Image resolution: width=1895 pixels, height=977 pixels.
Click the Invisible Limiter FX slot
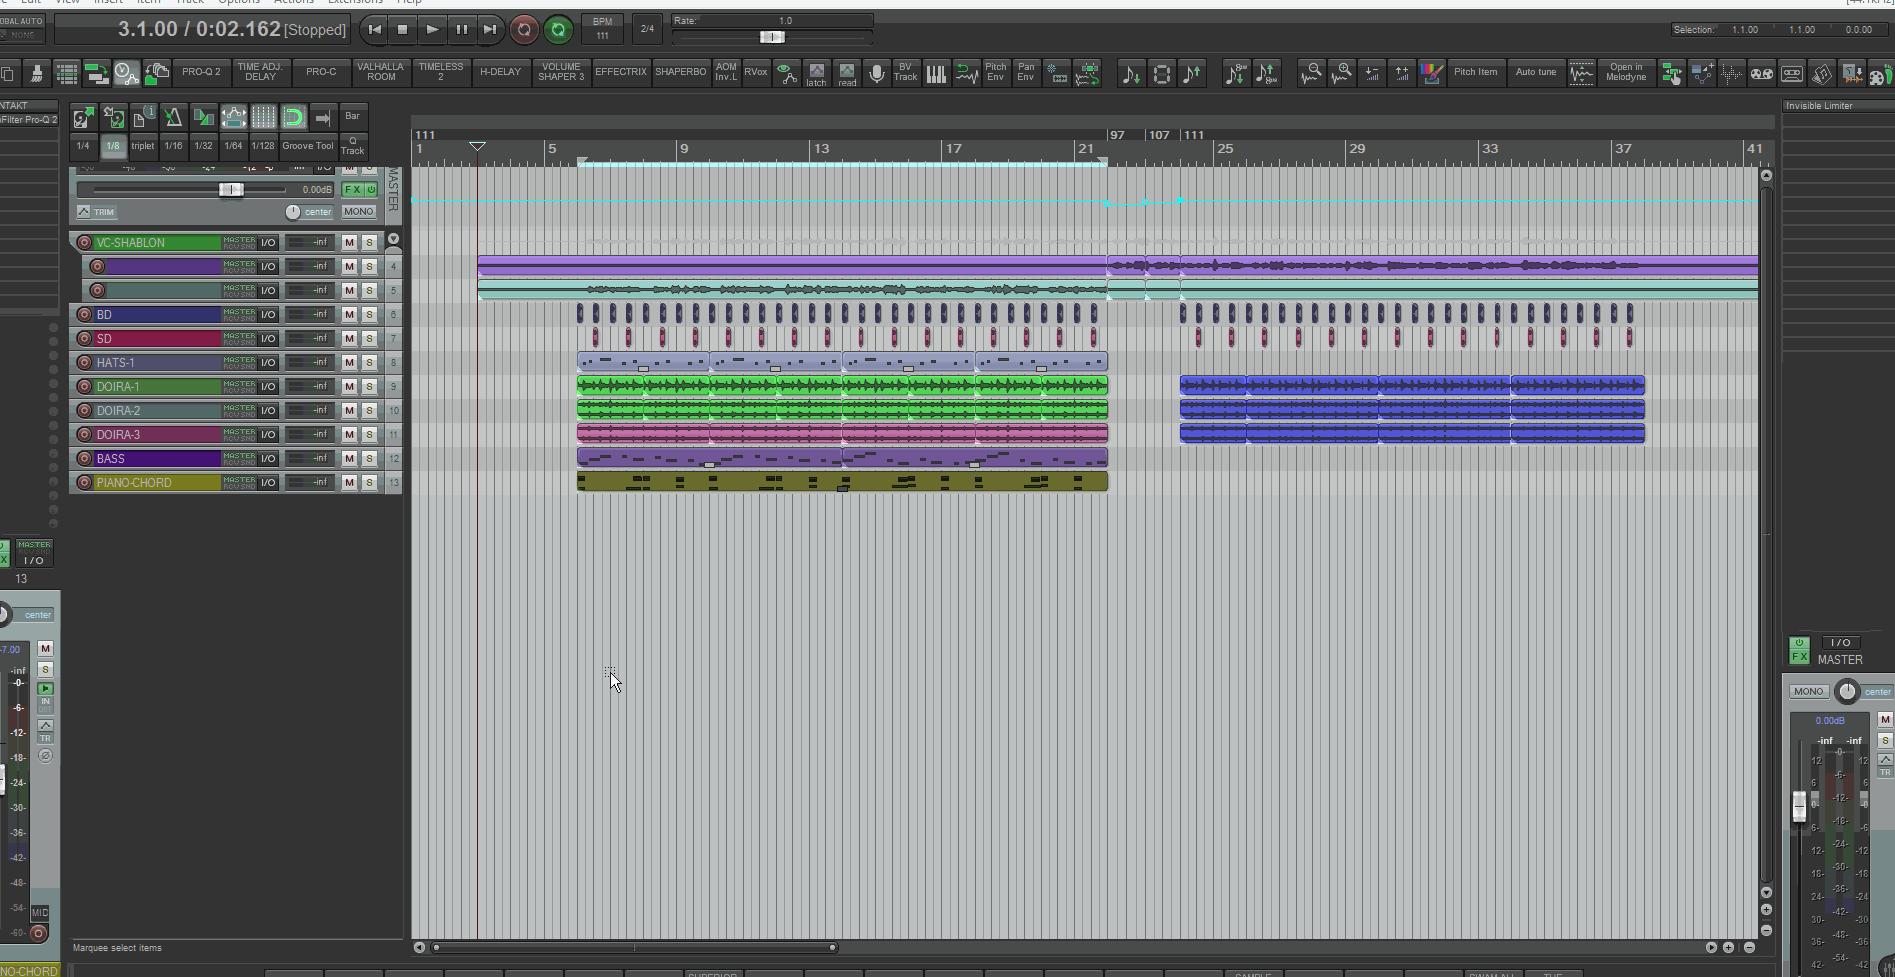pyautogui.click(x=1837, y=106)
